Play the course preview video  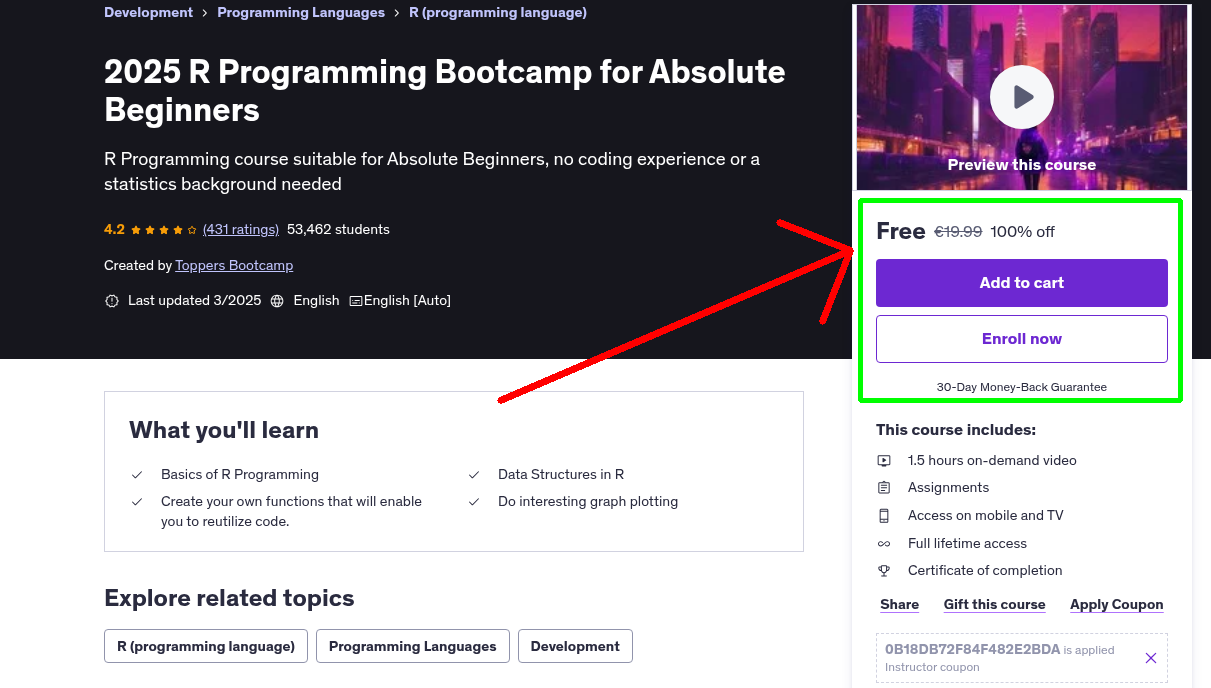[x=1021, y=96]
